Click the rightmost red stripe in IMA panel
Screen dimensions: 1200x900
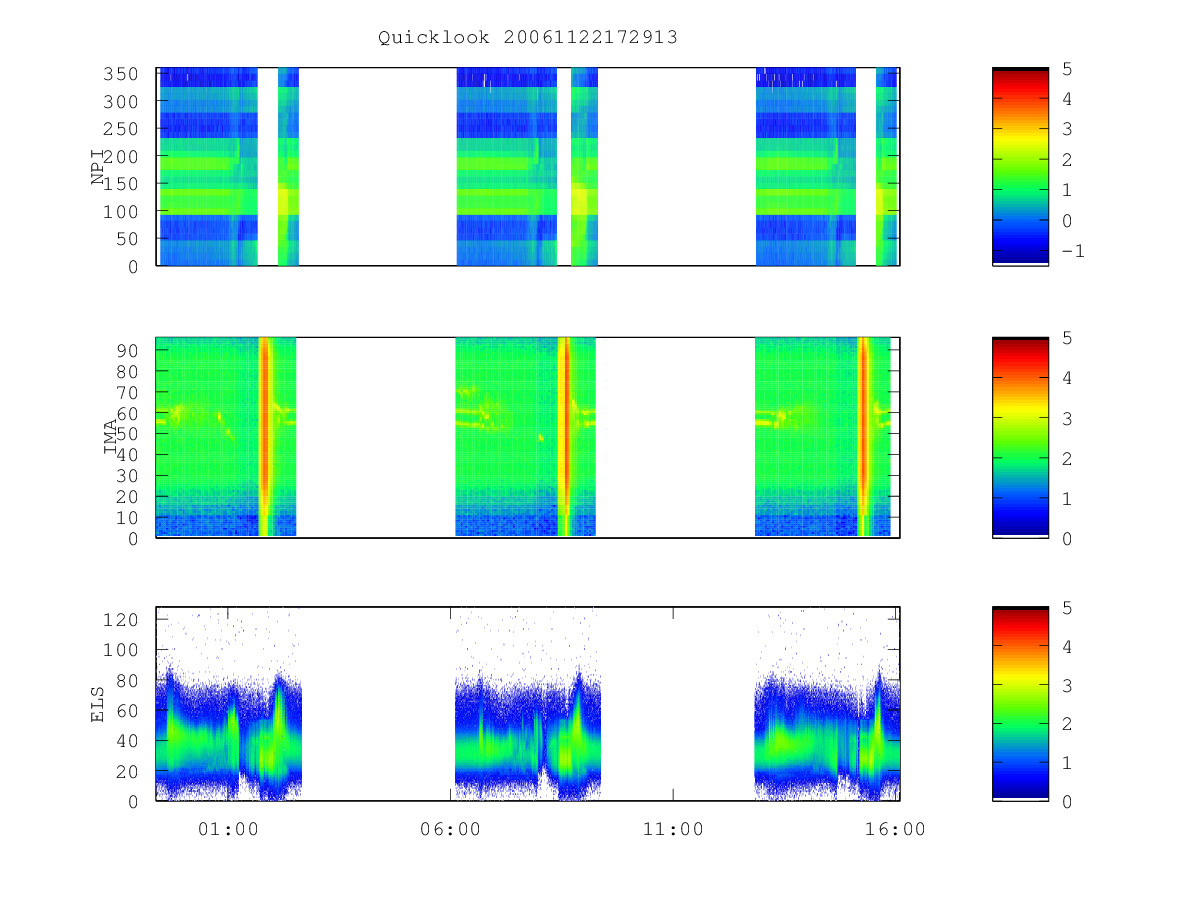[x=863, y=437]
